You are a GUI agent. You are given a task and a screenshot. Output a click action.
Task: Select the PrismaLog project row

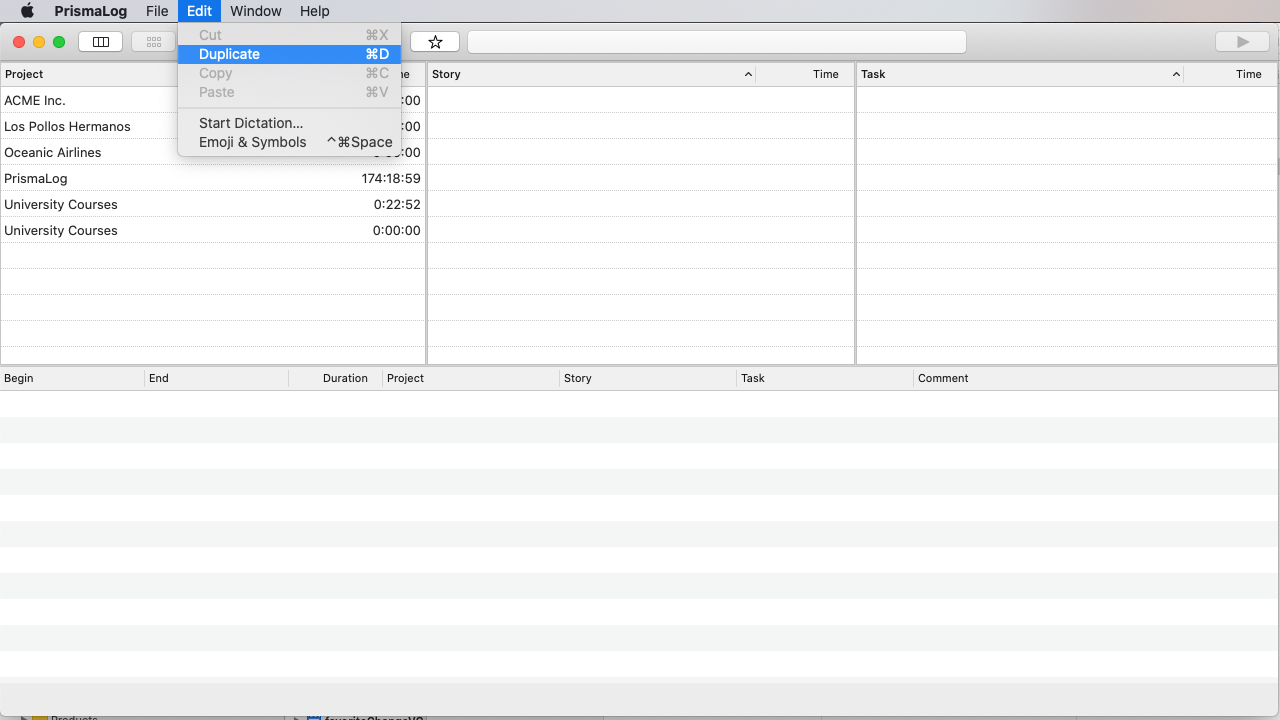pos(213,178)
